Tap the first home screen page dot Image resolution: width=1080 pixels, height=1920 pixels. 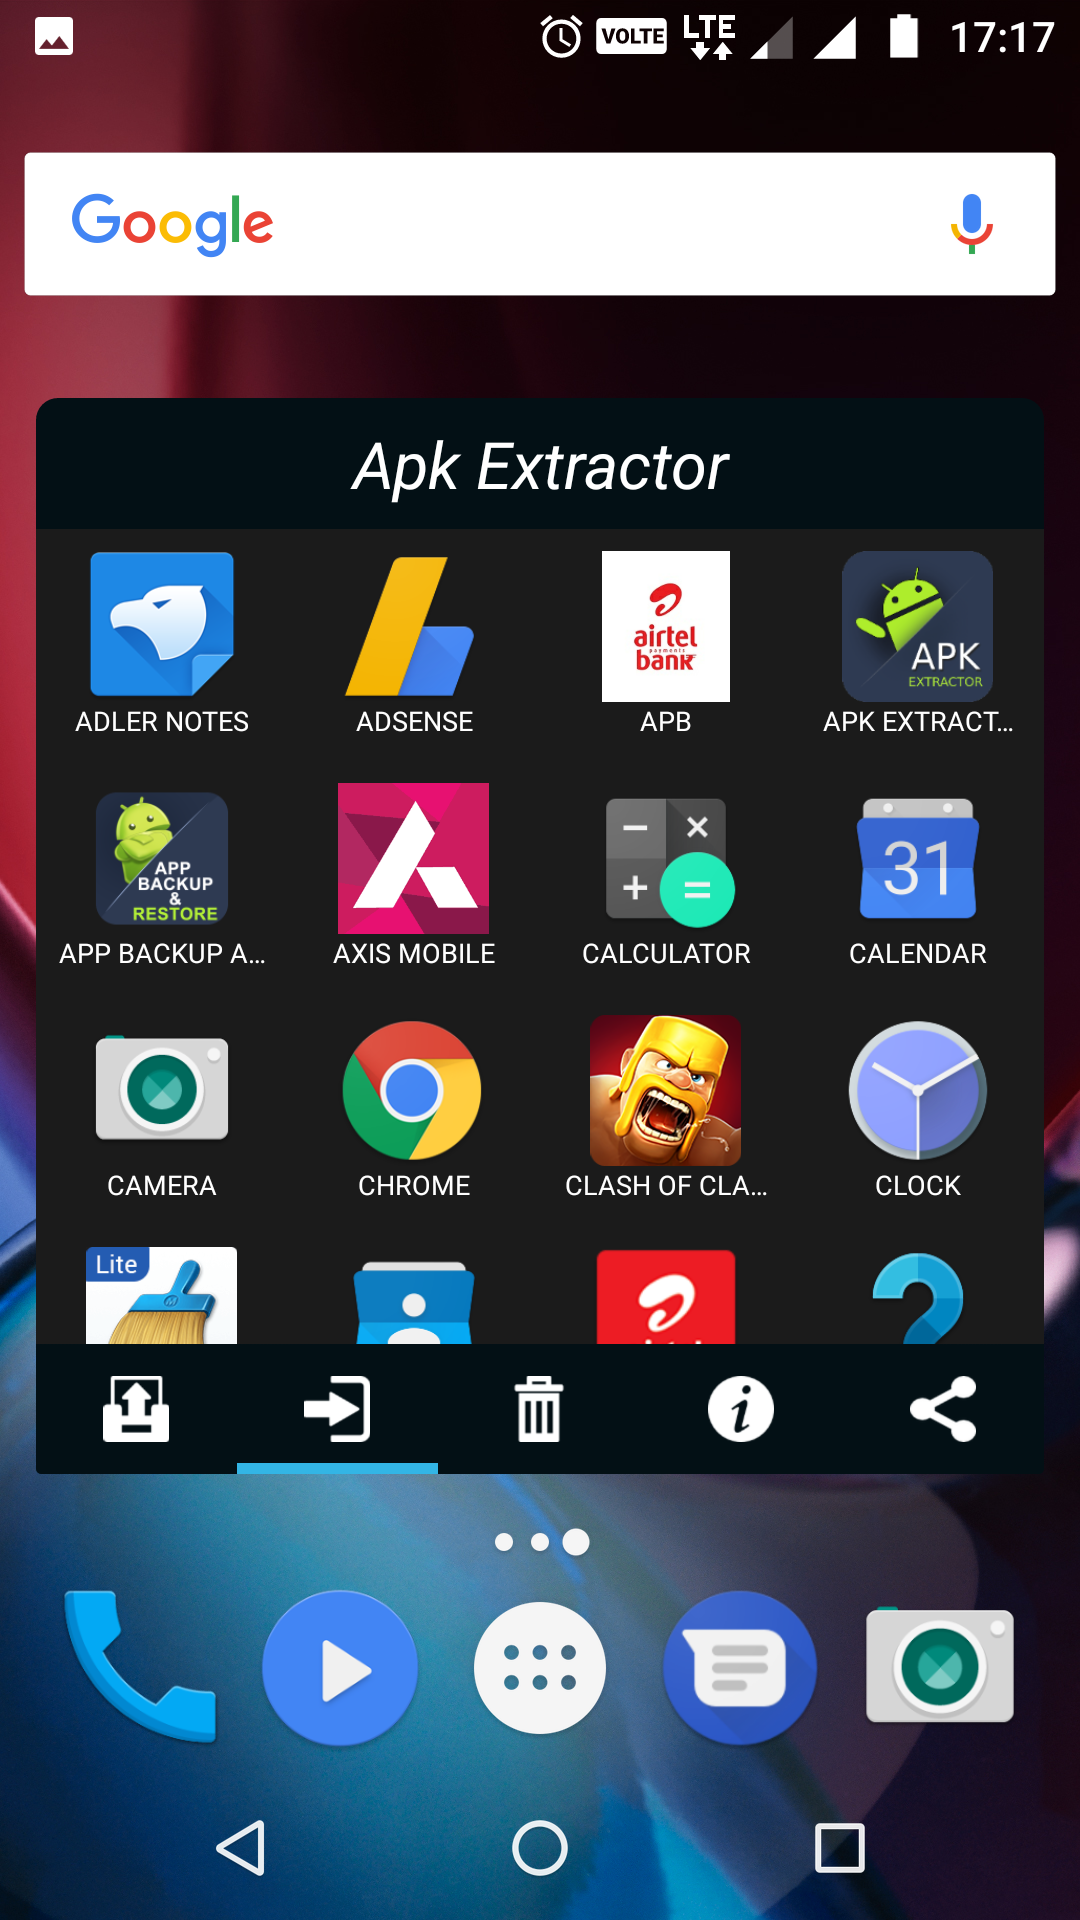[504, 1542]
